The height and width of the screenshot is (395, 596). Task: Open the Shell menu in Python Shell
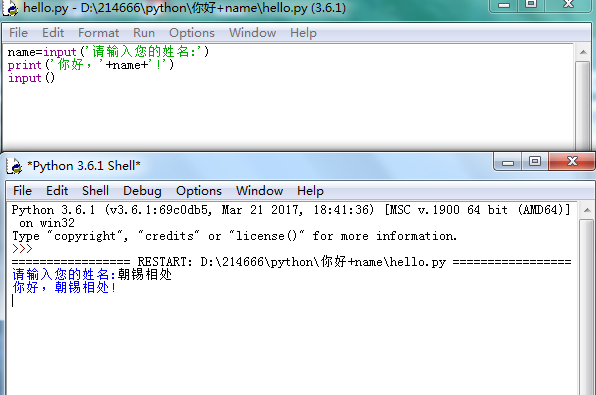(x=95, y=190)
